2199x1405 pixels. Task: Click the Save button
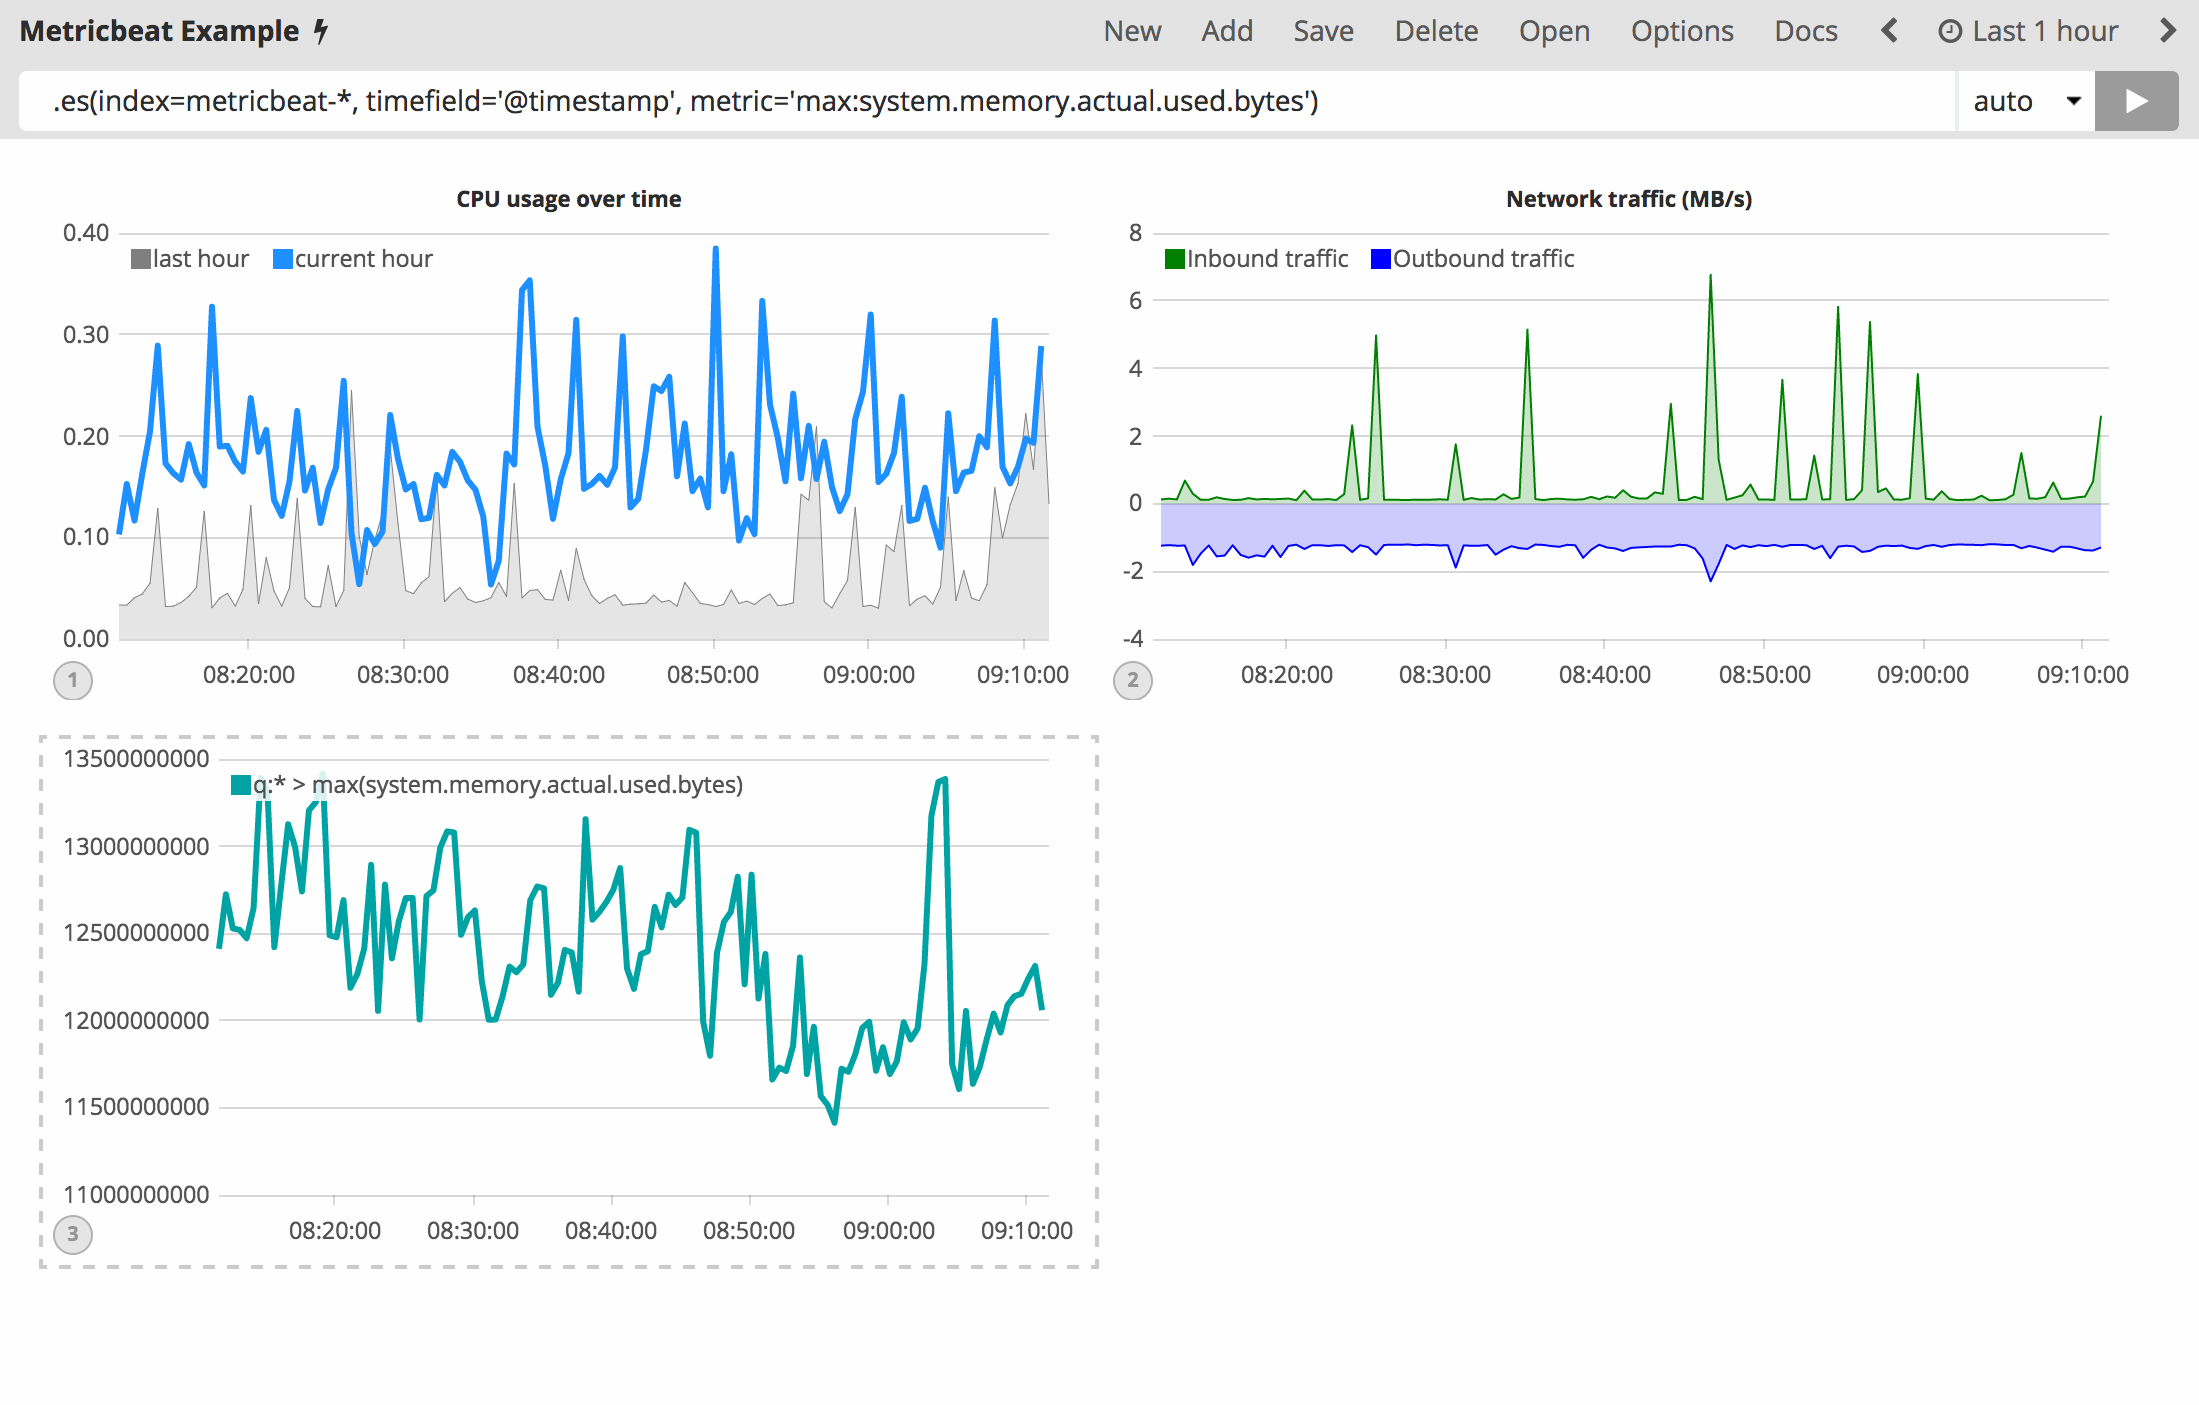[x=1323, y=31]
